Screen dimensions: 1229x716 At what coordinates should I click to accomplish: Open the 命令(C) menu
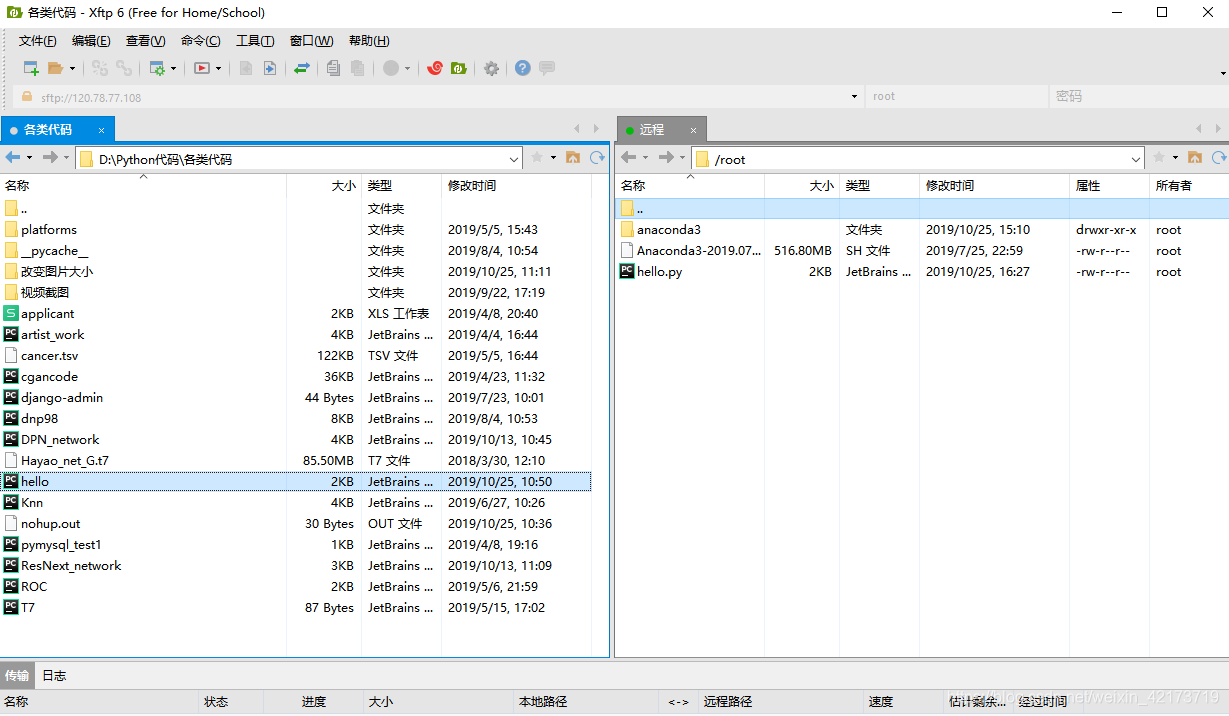[201, 41]
